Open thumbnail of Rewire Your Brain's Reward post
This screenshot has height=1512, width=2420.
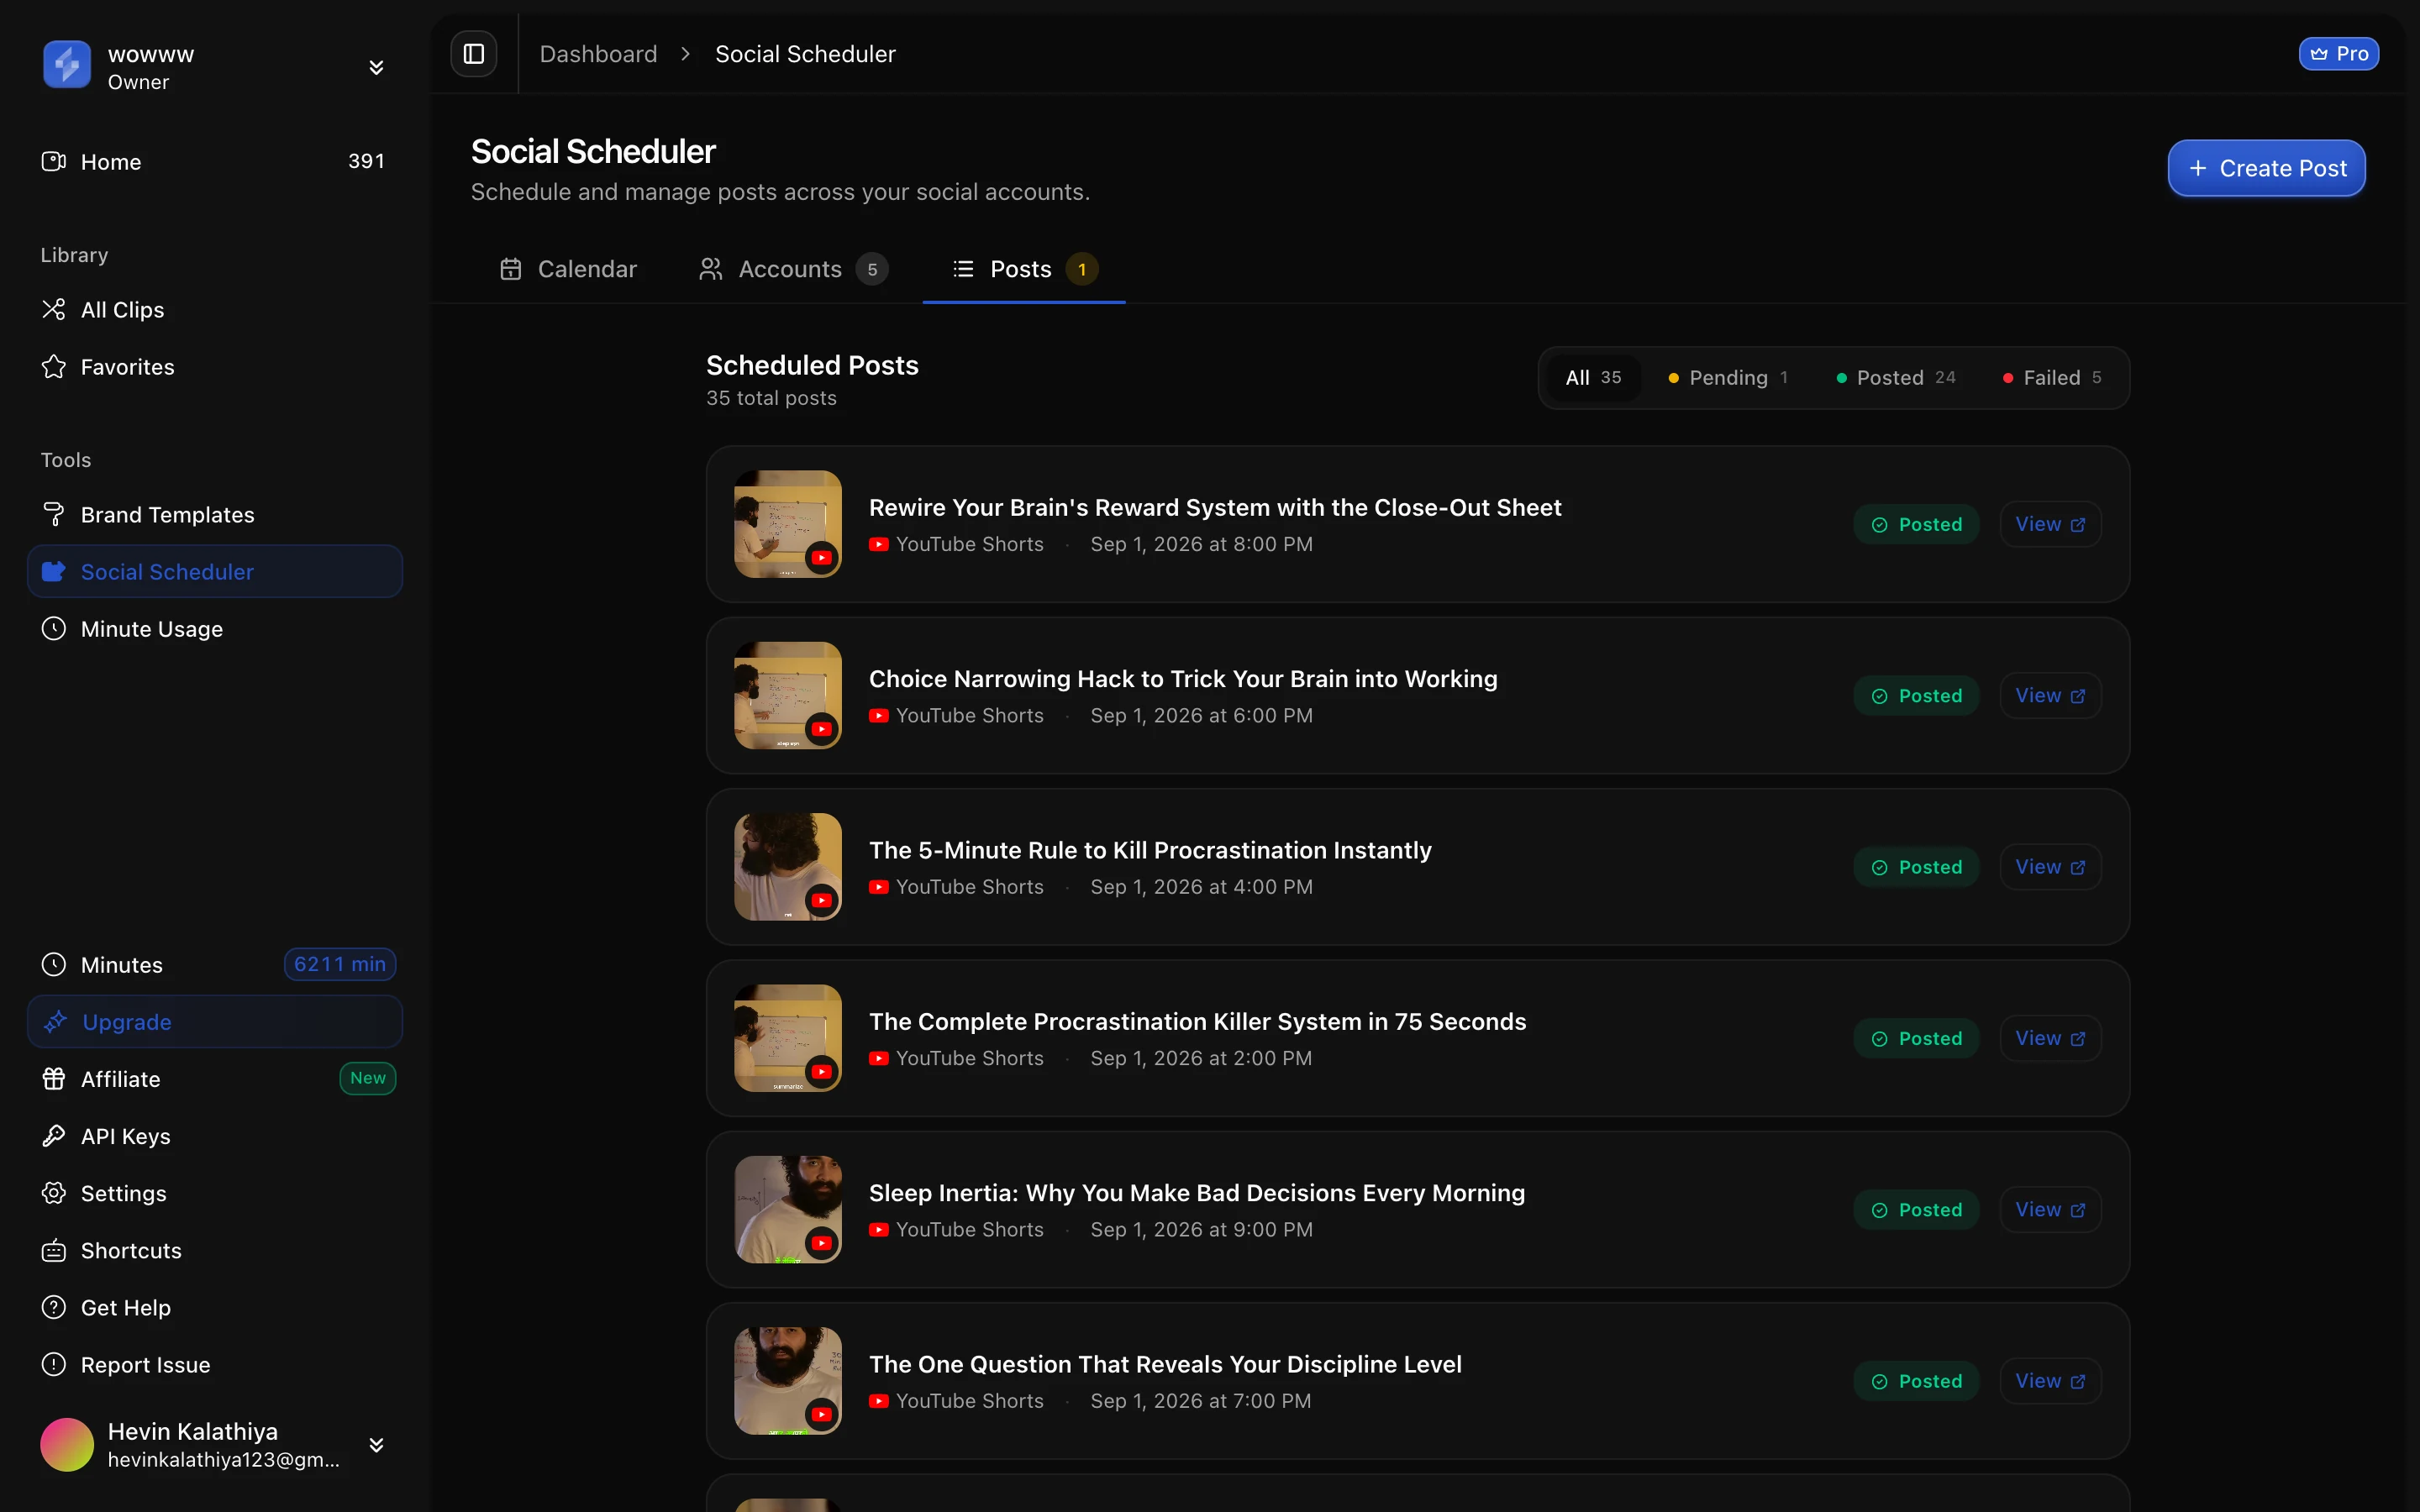point(788,524)
